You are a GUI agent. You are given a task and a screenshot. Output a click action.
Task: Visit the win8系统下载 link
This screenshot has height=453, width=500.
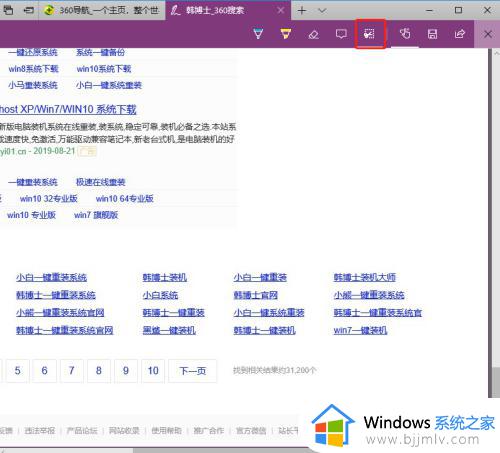click(33, 69)
